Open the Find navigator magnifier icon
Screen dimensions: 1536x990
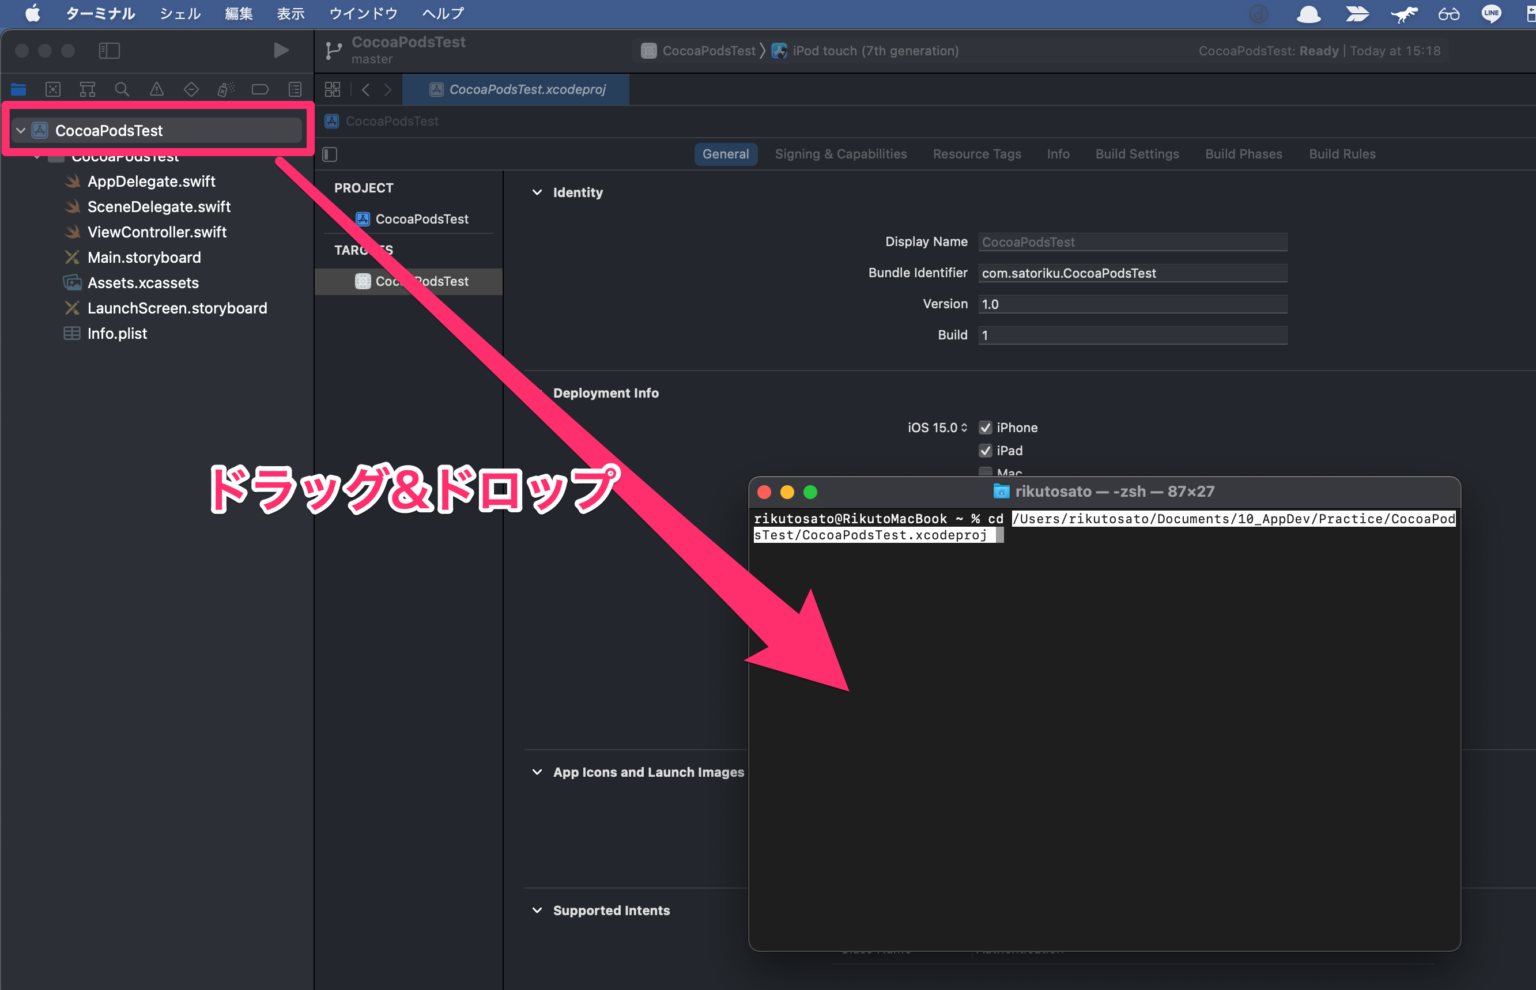122,89
